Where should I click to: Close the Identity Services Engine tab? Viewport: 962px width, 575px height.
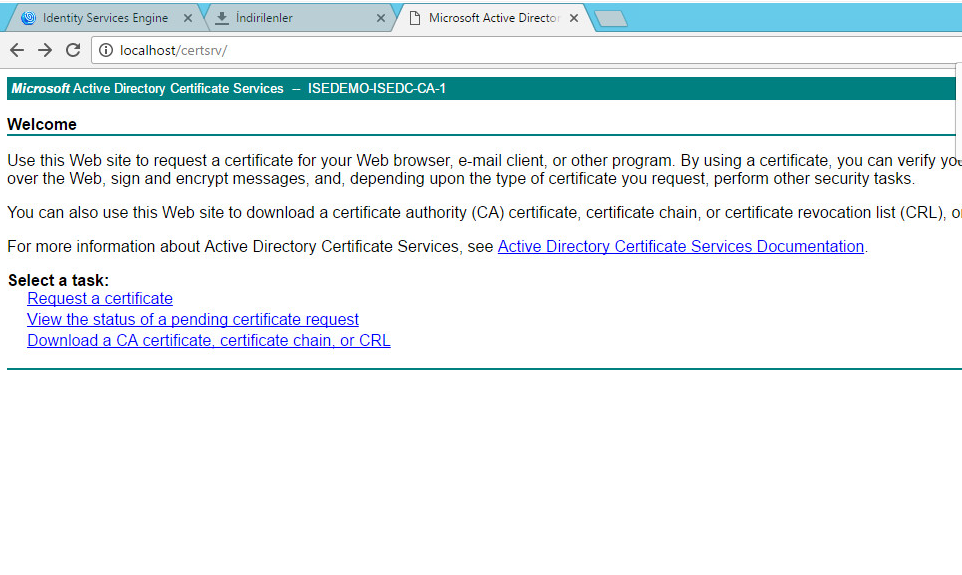pos(188,18)
